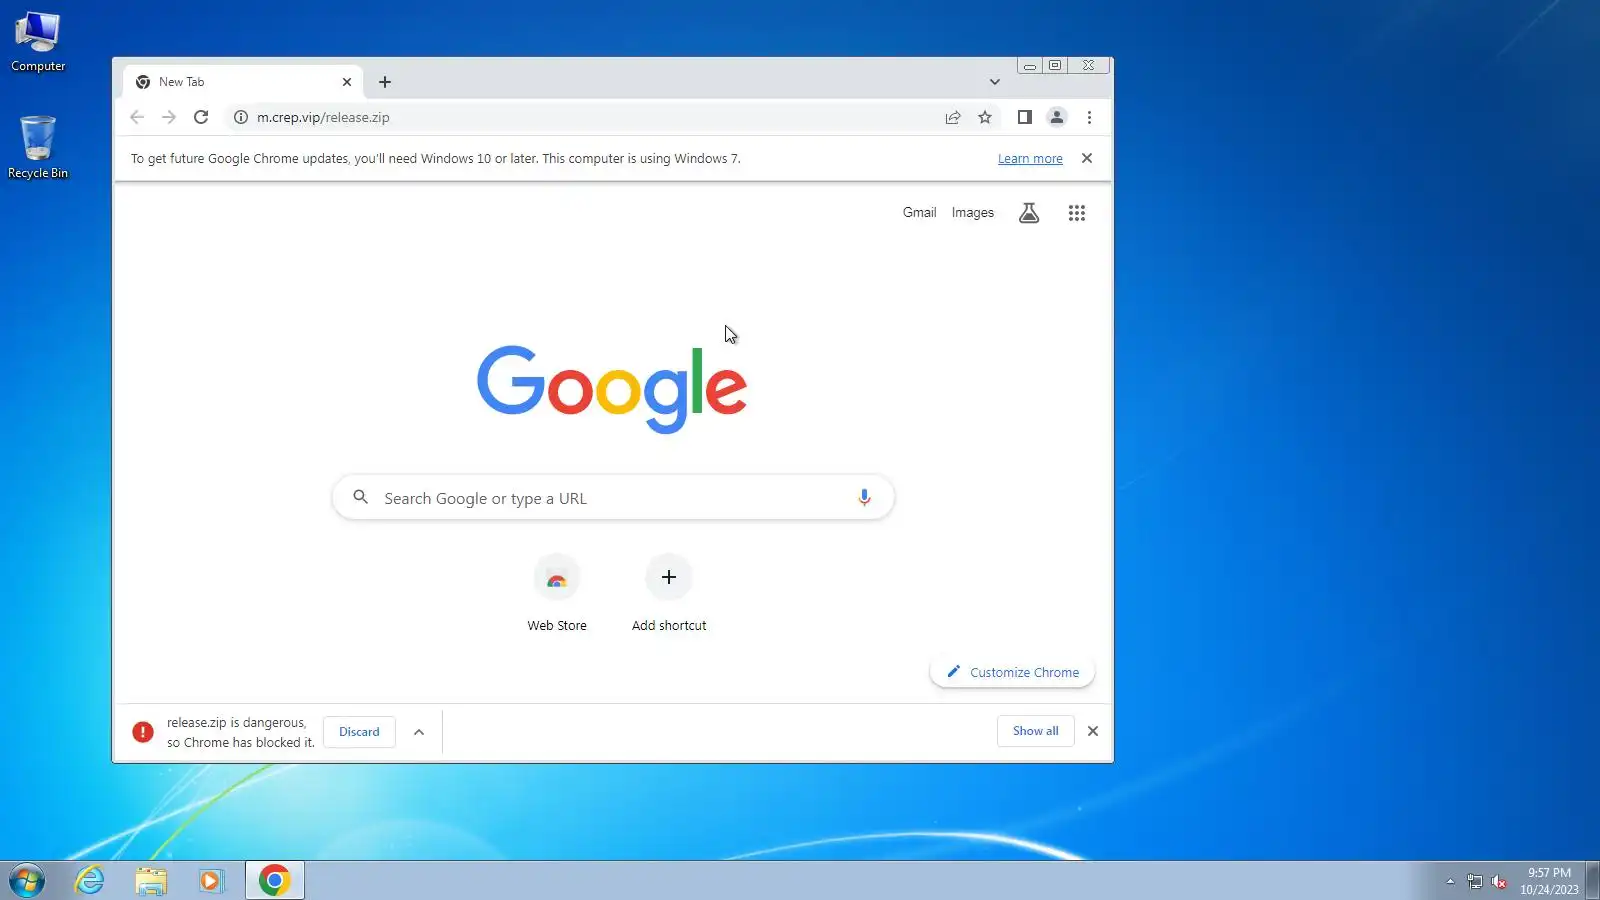Image resolution: width=1600 pixels, height=900 pixels.
Task: Discard the blocked release.zip download
Action: [359, 732]
